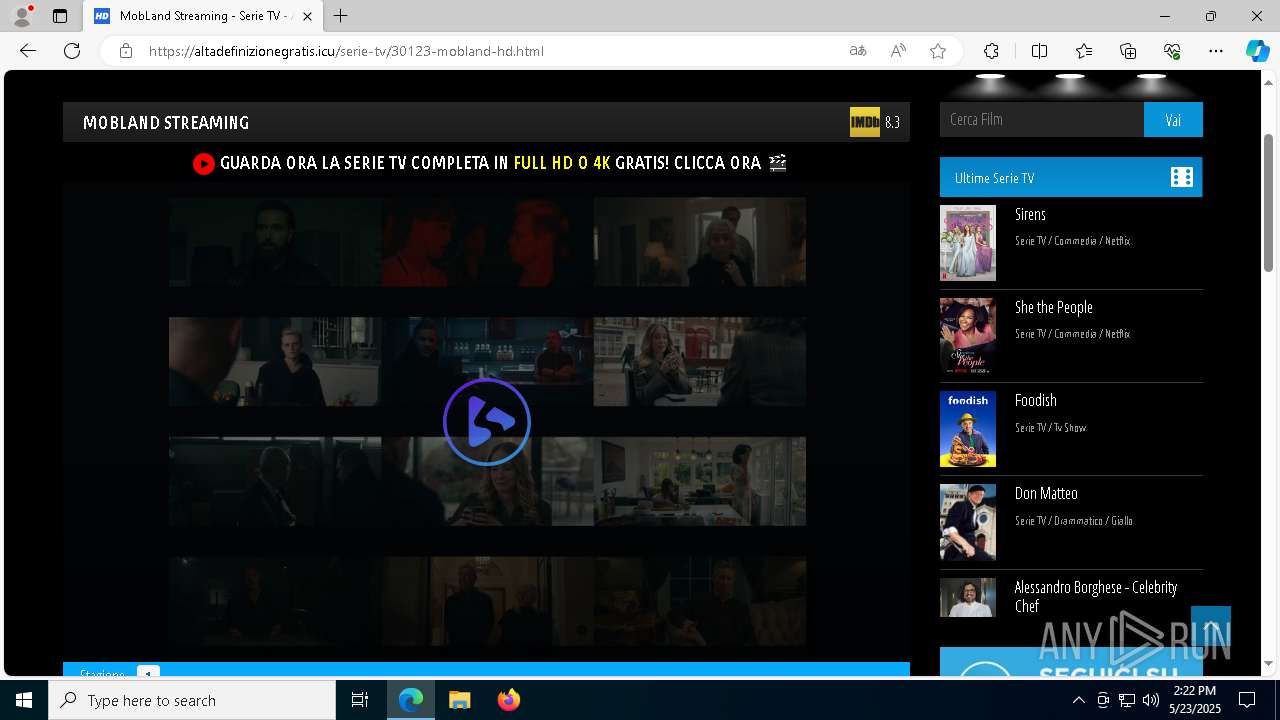Open File Explorer from taskbar
1280x720 pixels.
(x=459, y=700)
